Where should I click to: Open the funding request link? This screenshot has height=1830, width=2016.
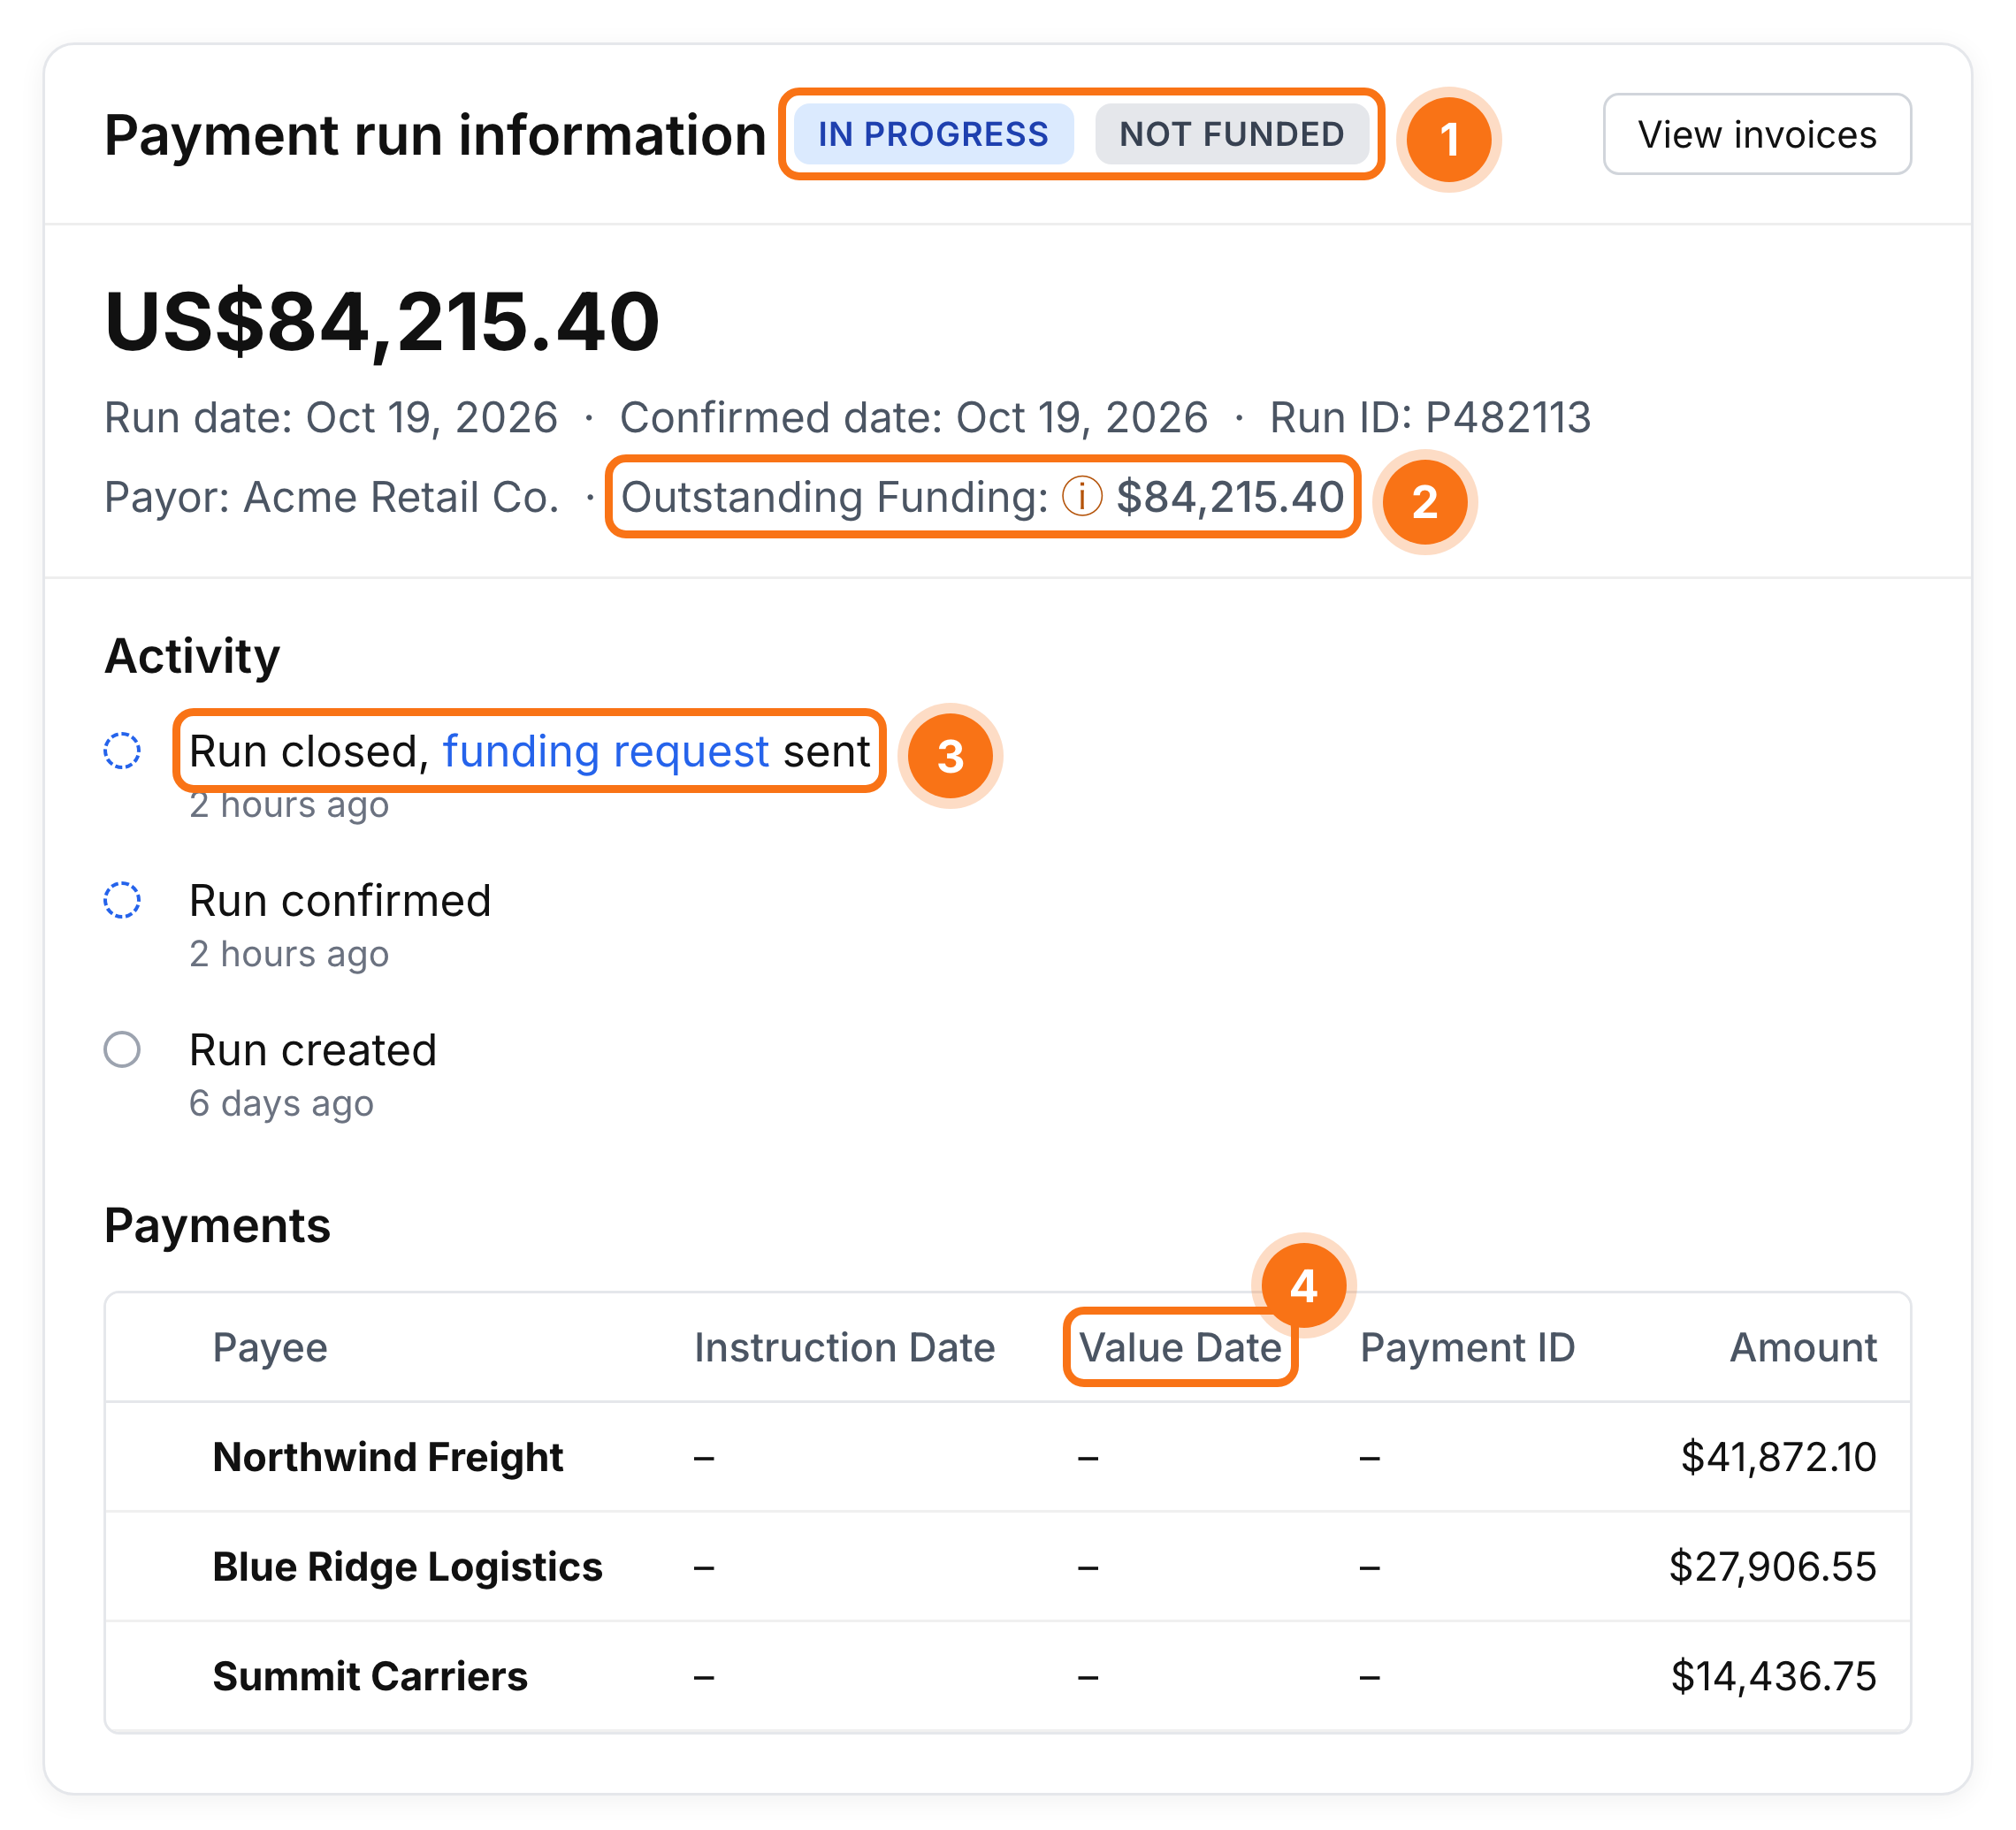coord(606,751)
